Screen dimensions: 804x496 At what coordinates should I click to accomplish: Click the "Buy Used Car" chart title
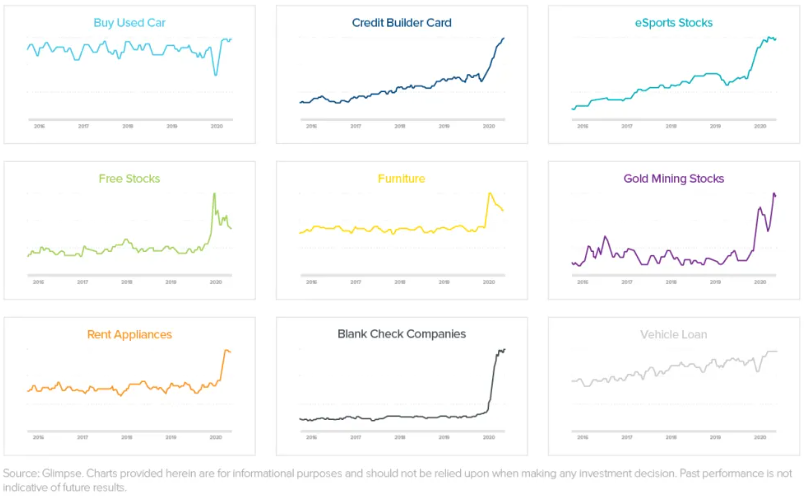(x=129, y=22)
